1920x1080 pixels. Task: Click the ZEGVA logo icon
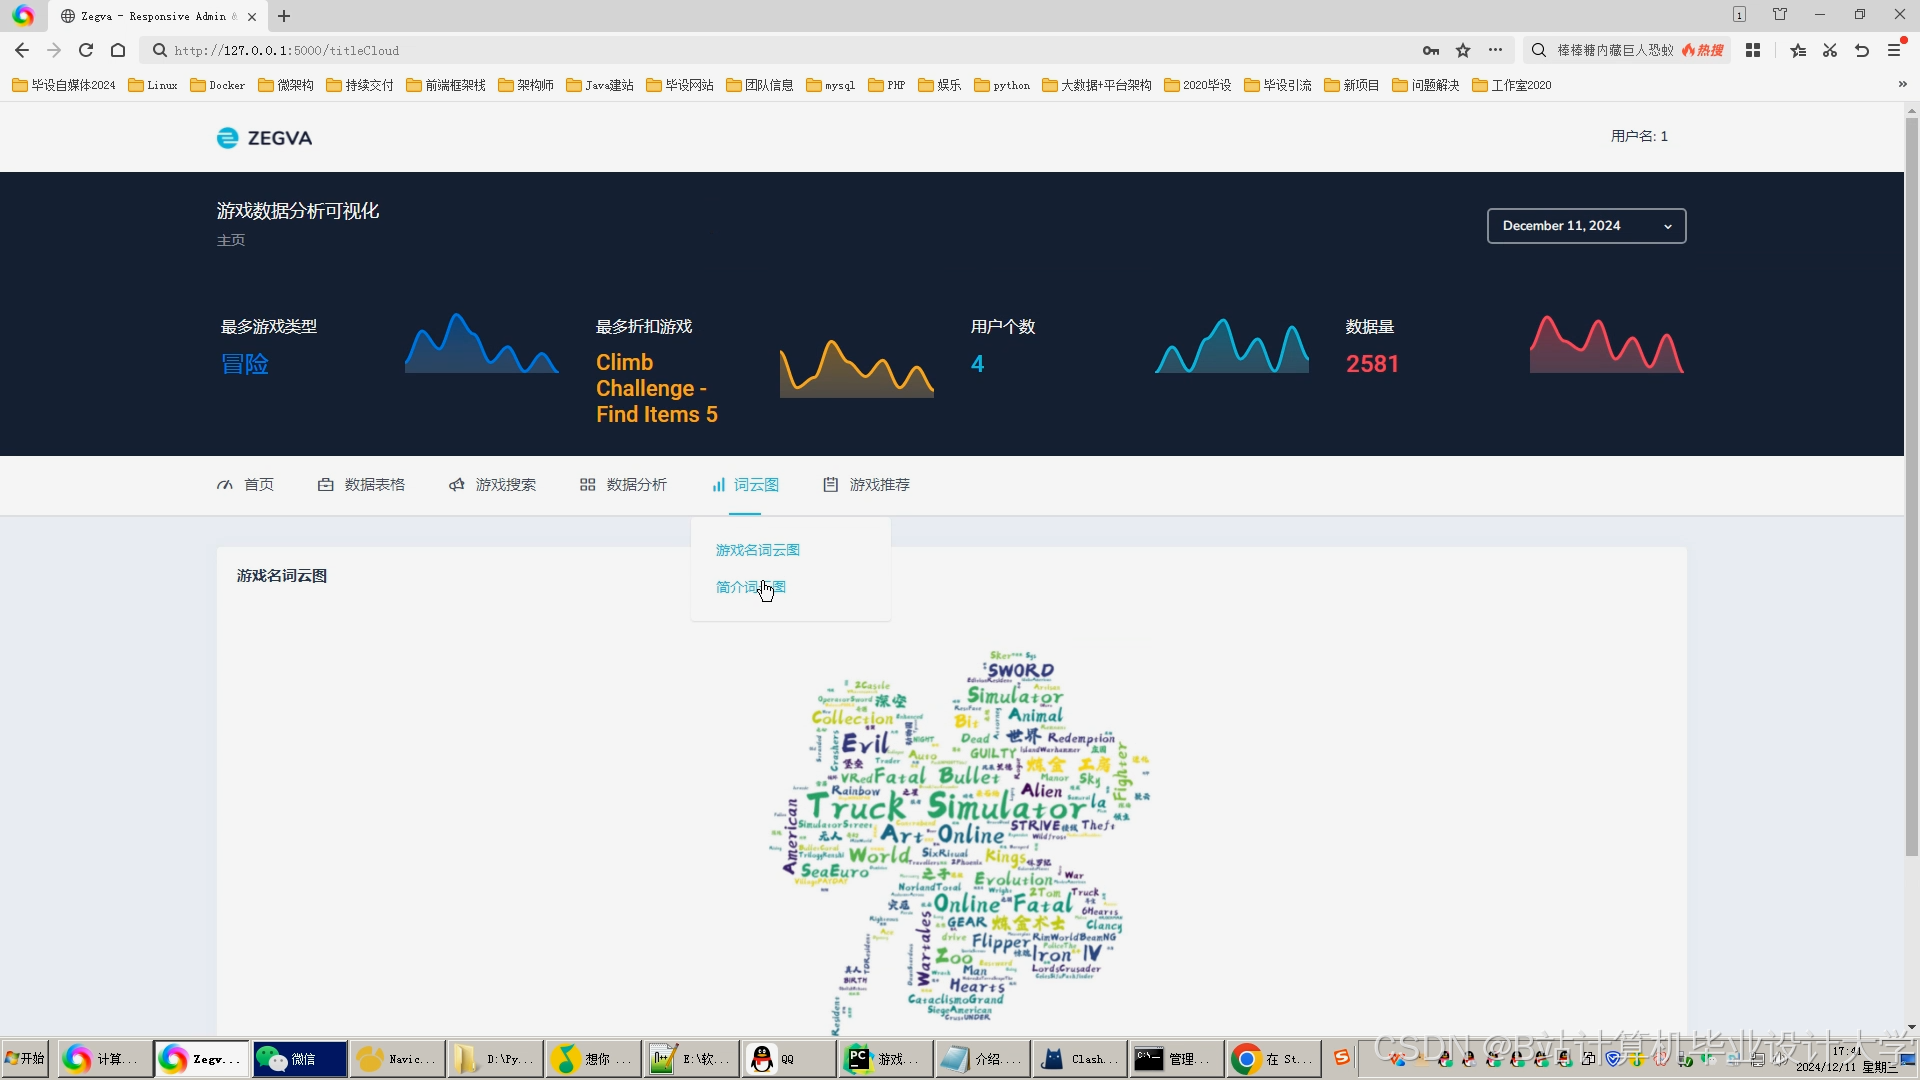[228, 138]
